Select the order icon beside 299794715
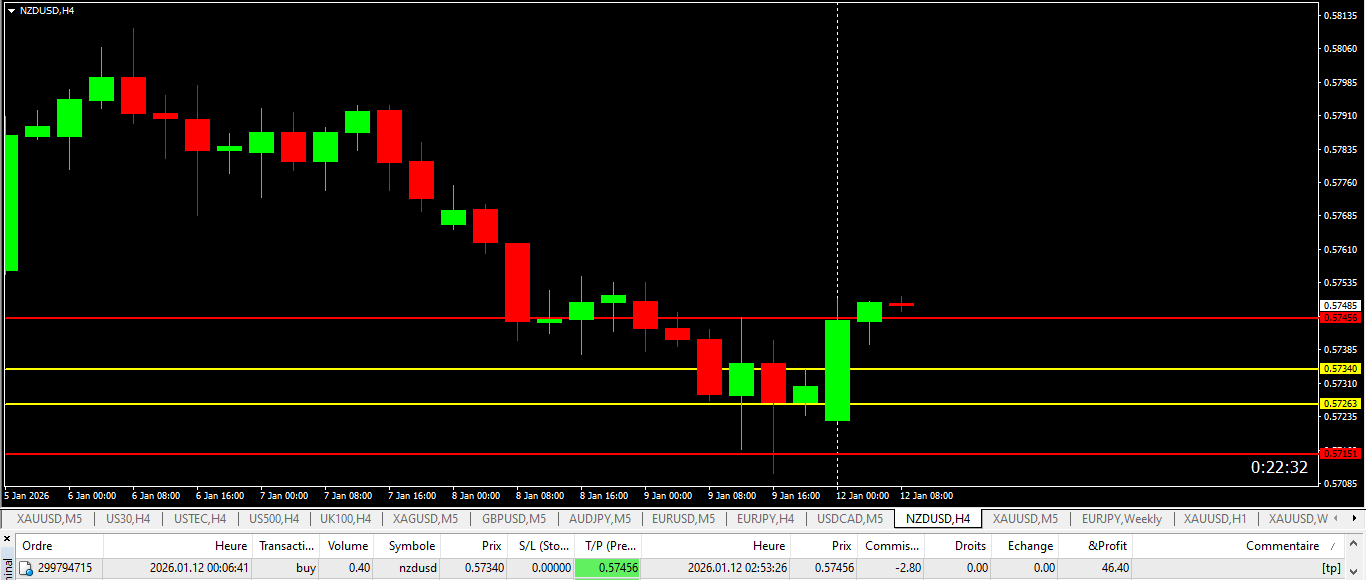Image resolution: width=1366 pixels, height=580 pixels. [x=27, y=568]
